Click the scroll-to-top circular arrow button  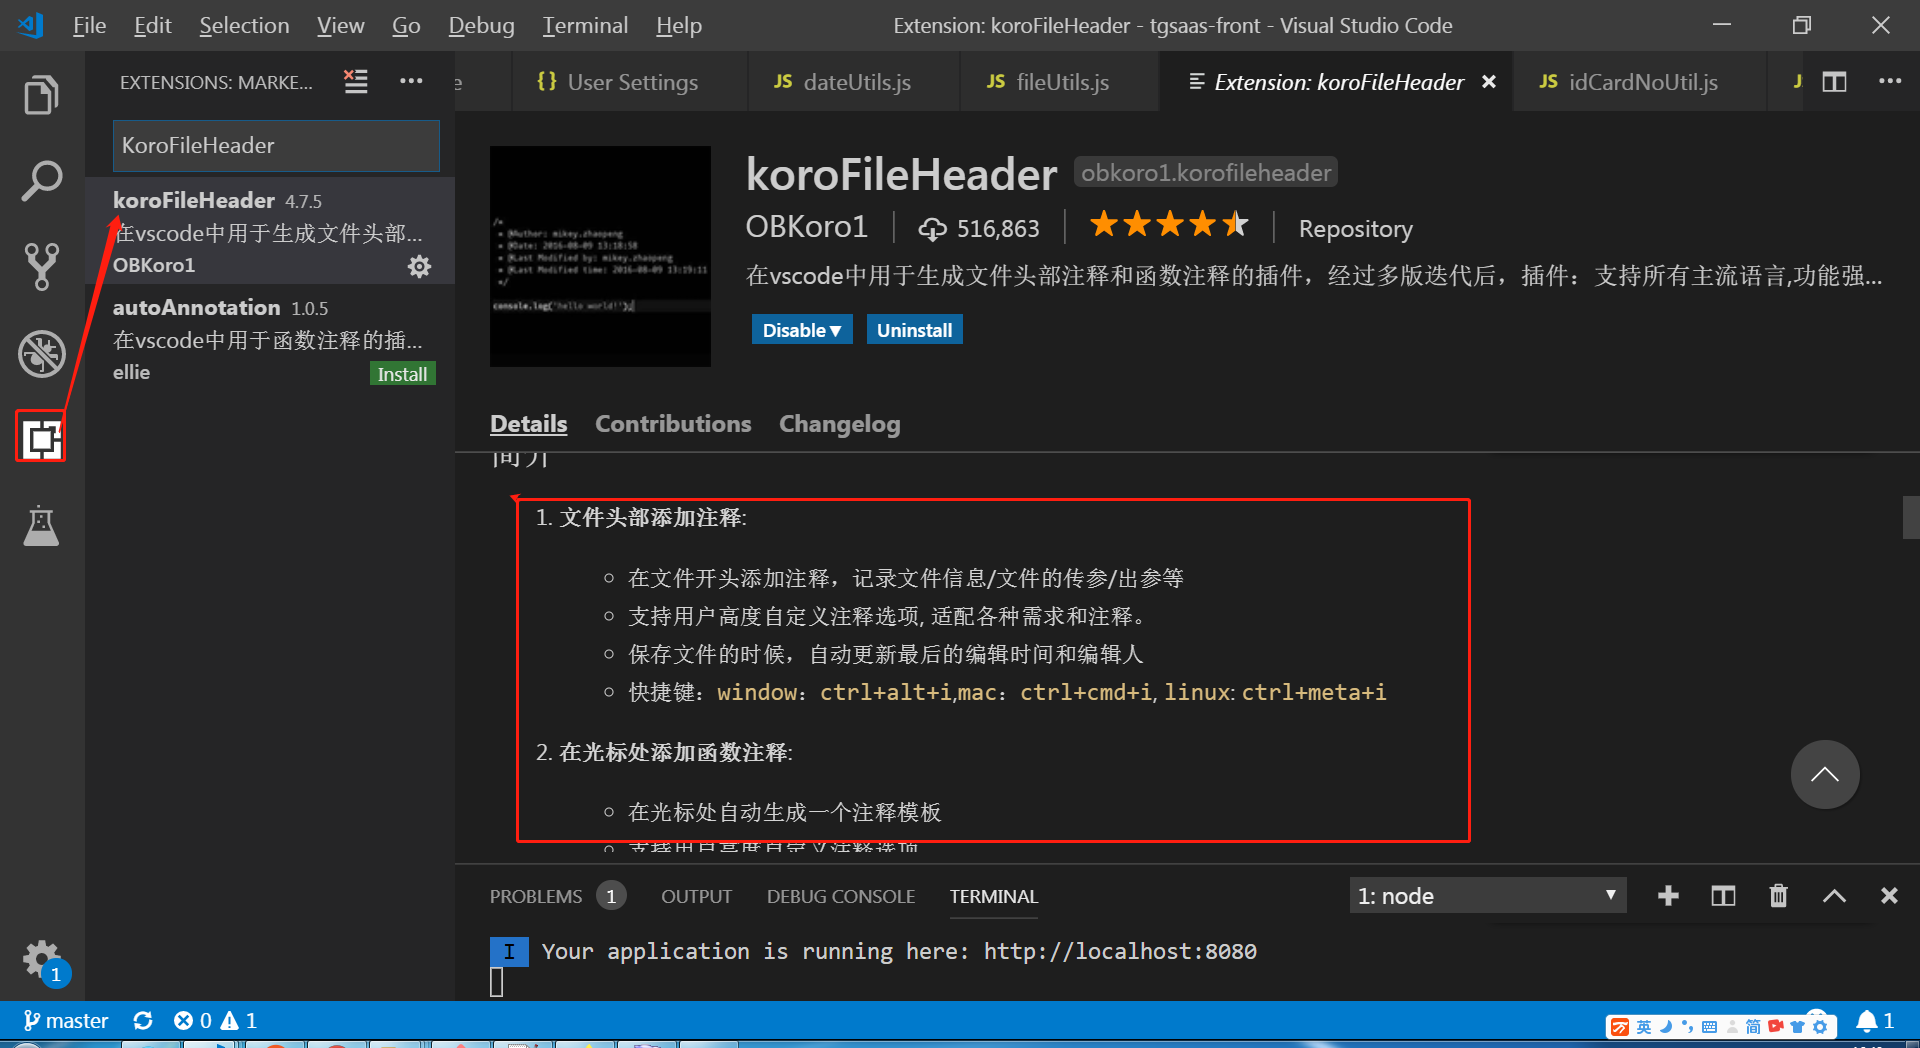click(1824, 774)
